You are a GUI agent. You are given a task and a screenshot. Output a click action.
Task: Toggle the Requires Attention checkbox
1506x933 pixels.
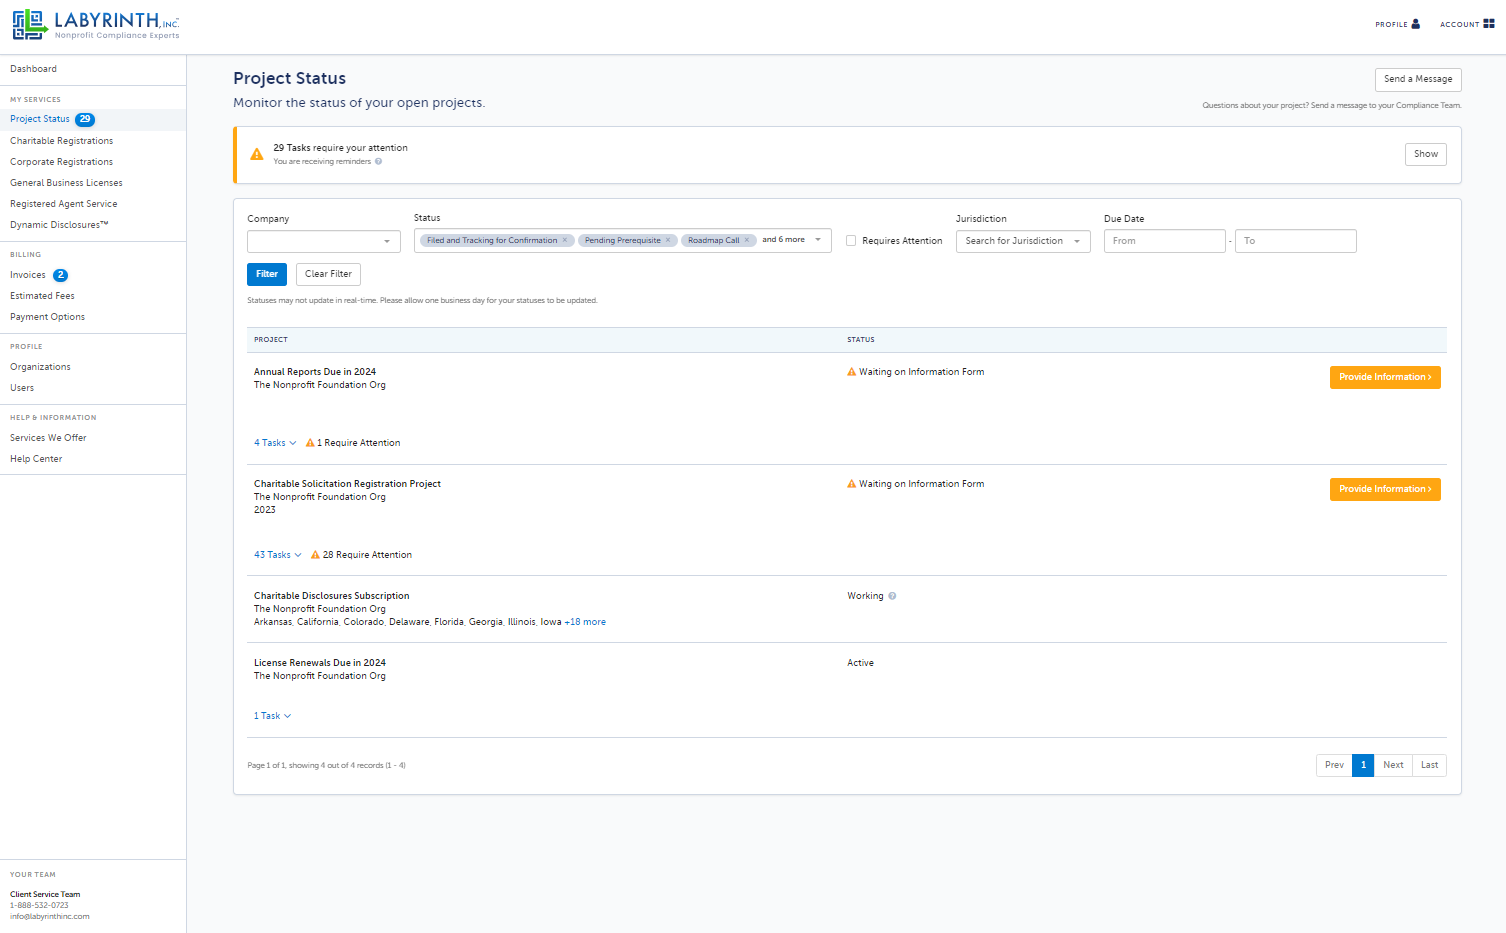point(851,241)
